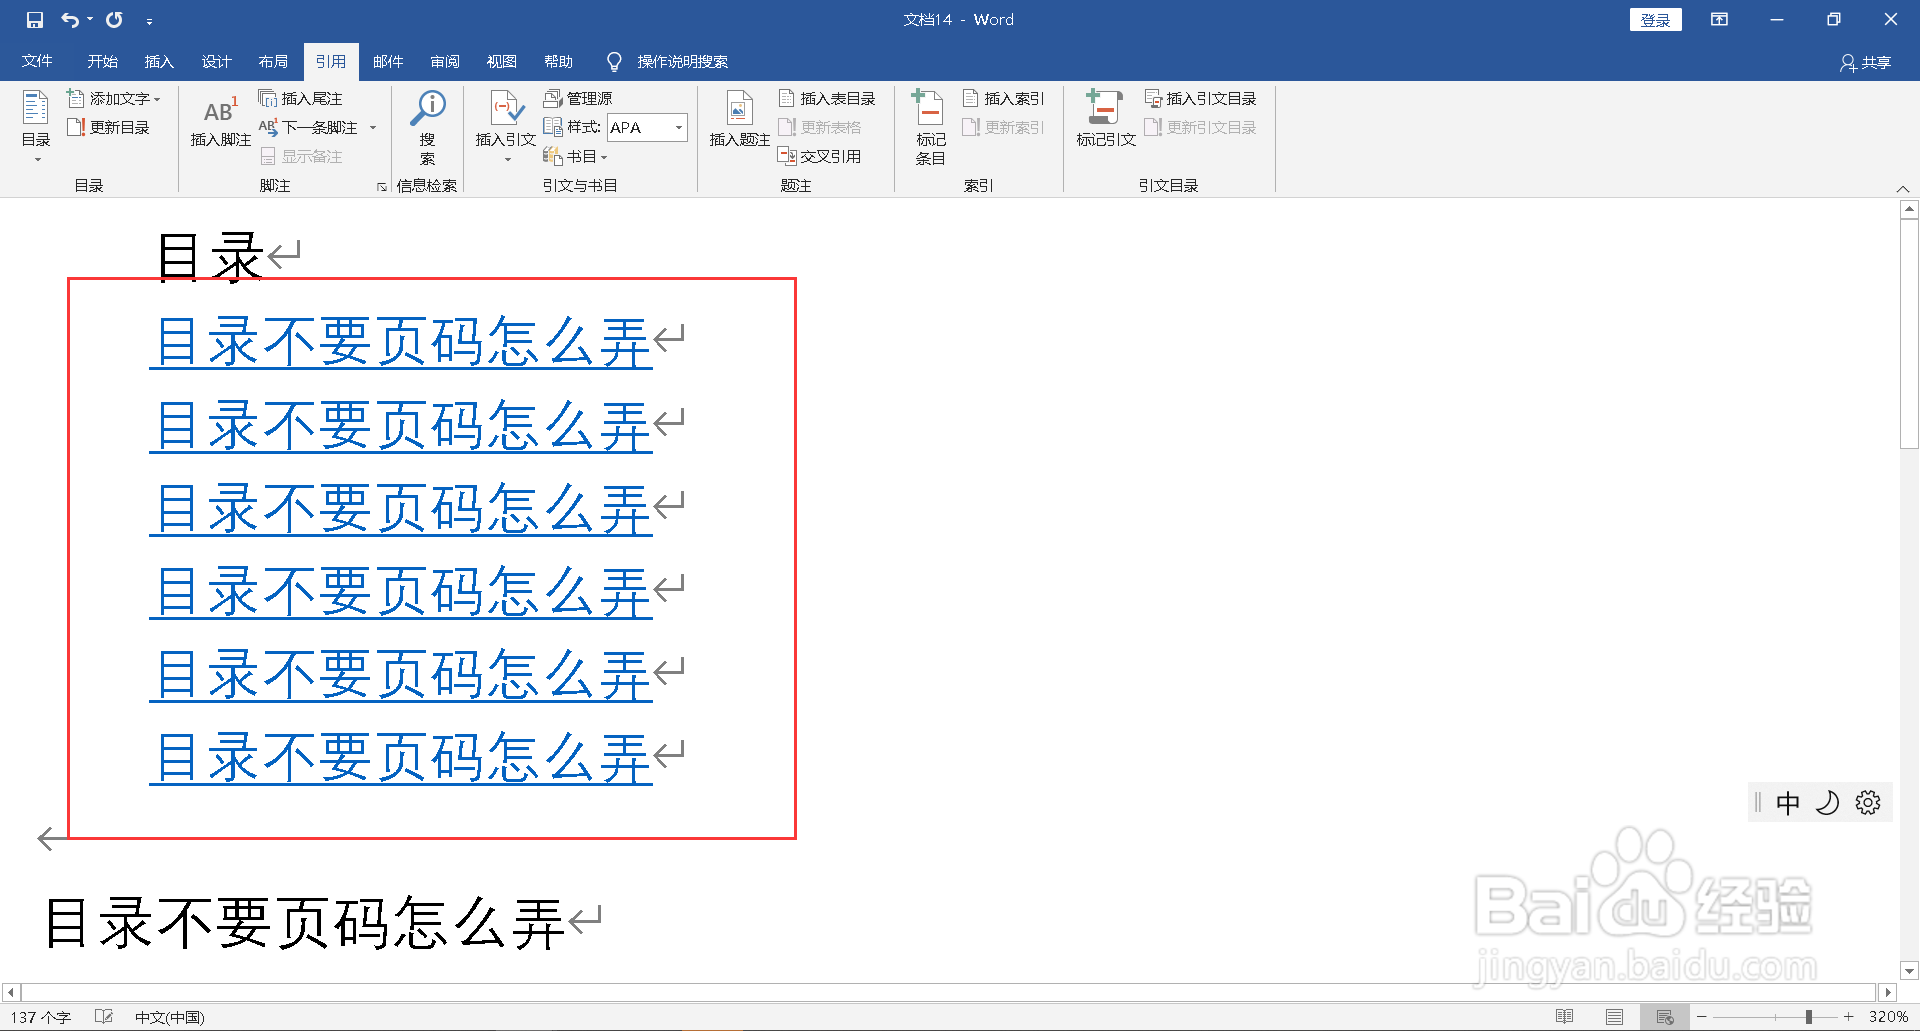This screenshot has height=1031, width=1920.
Task: Switch to the 布局 tab
Action: point(273,61)
